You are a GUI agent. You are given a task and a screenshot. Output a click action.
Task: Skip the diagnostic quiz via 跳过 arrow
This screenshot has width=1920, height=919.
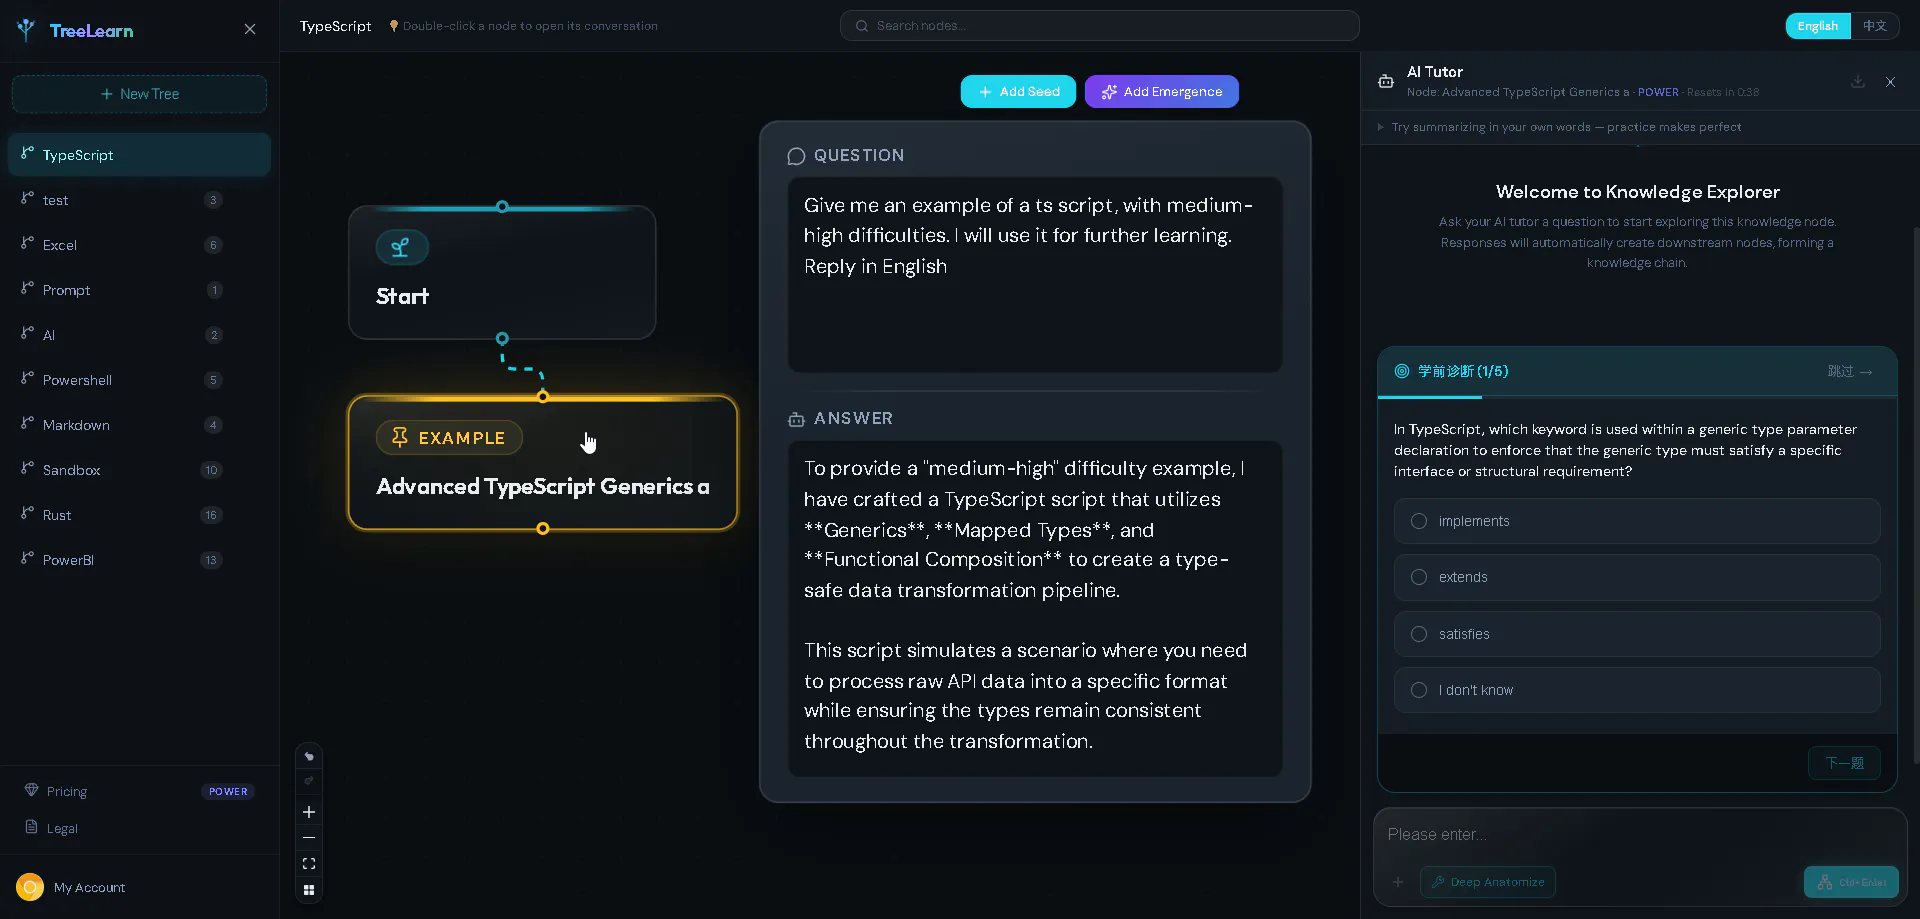(x=1850, y=371)
